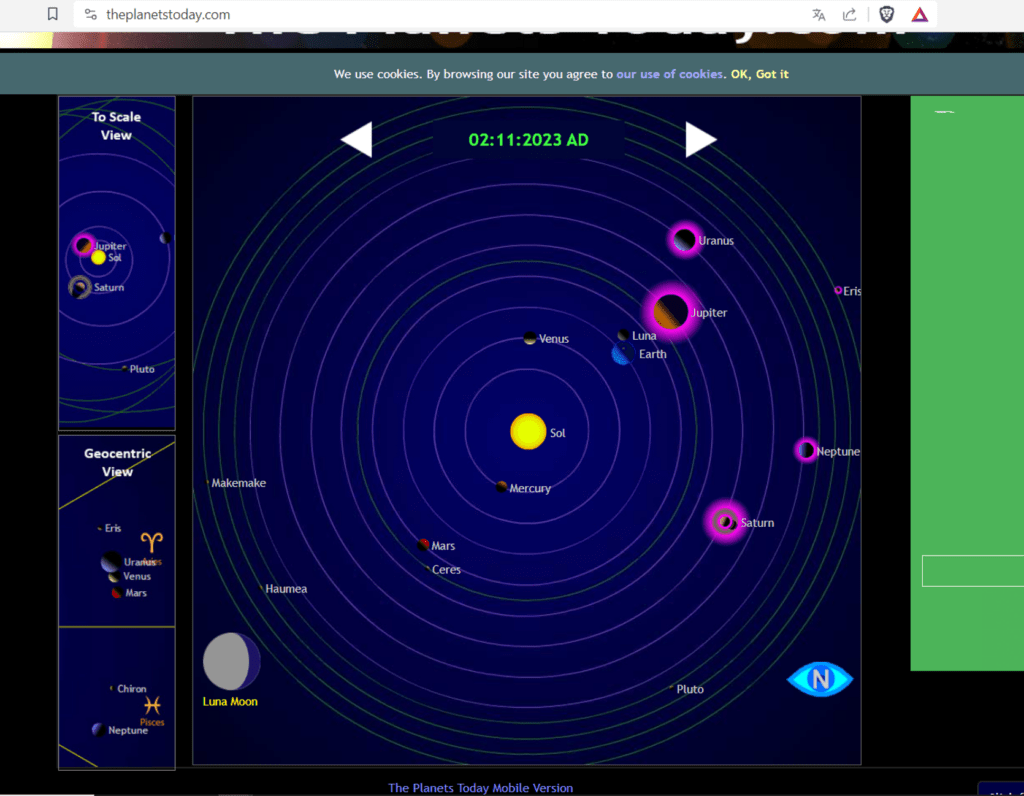Select the Venus planet icon
The image size is (1024, 796).
click(530, 338)
